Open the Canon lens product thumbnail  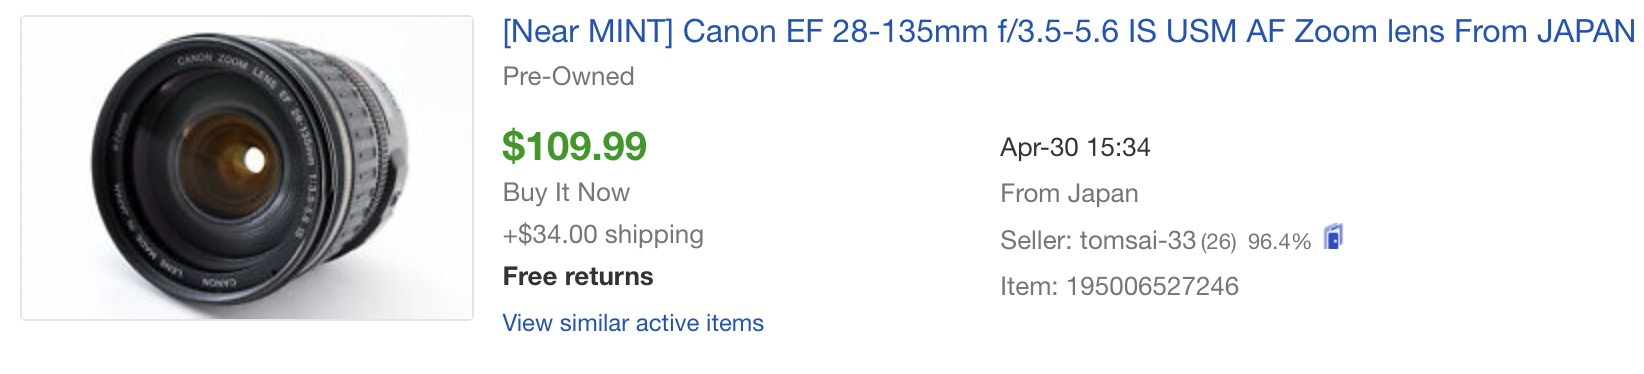[x=247, y=168]
